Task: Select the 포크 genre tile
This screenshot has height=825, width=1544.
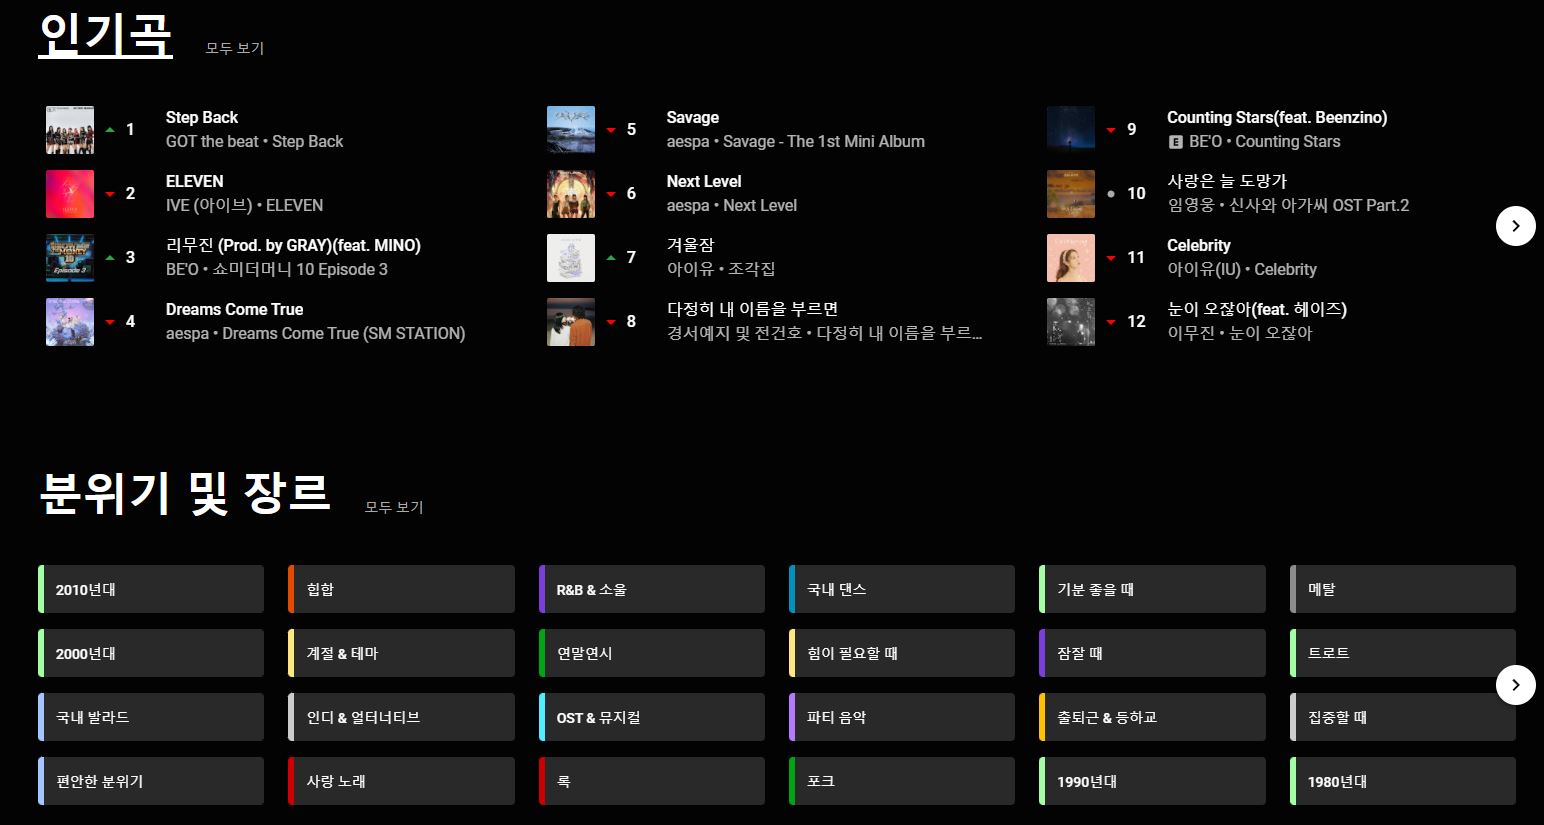Action: point(902,781)
